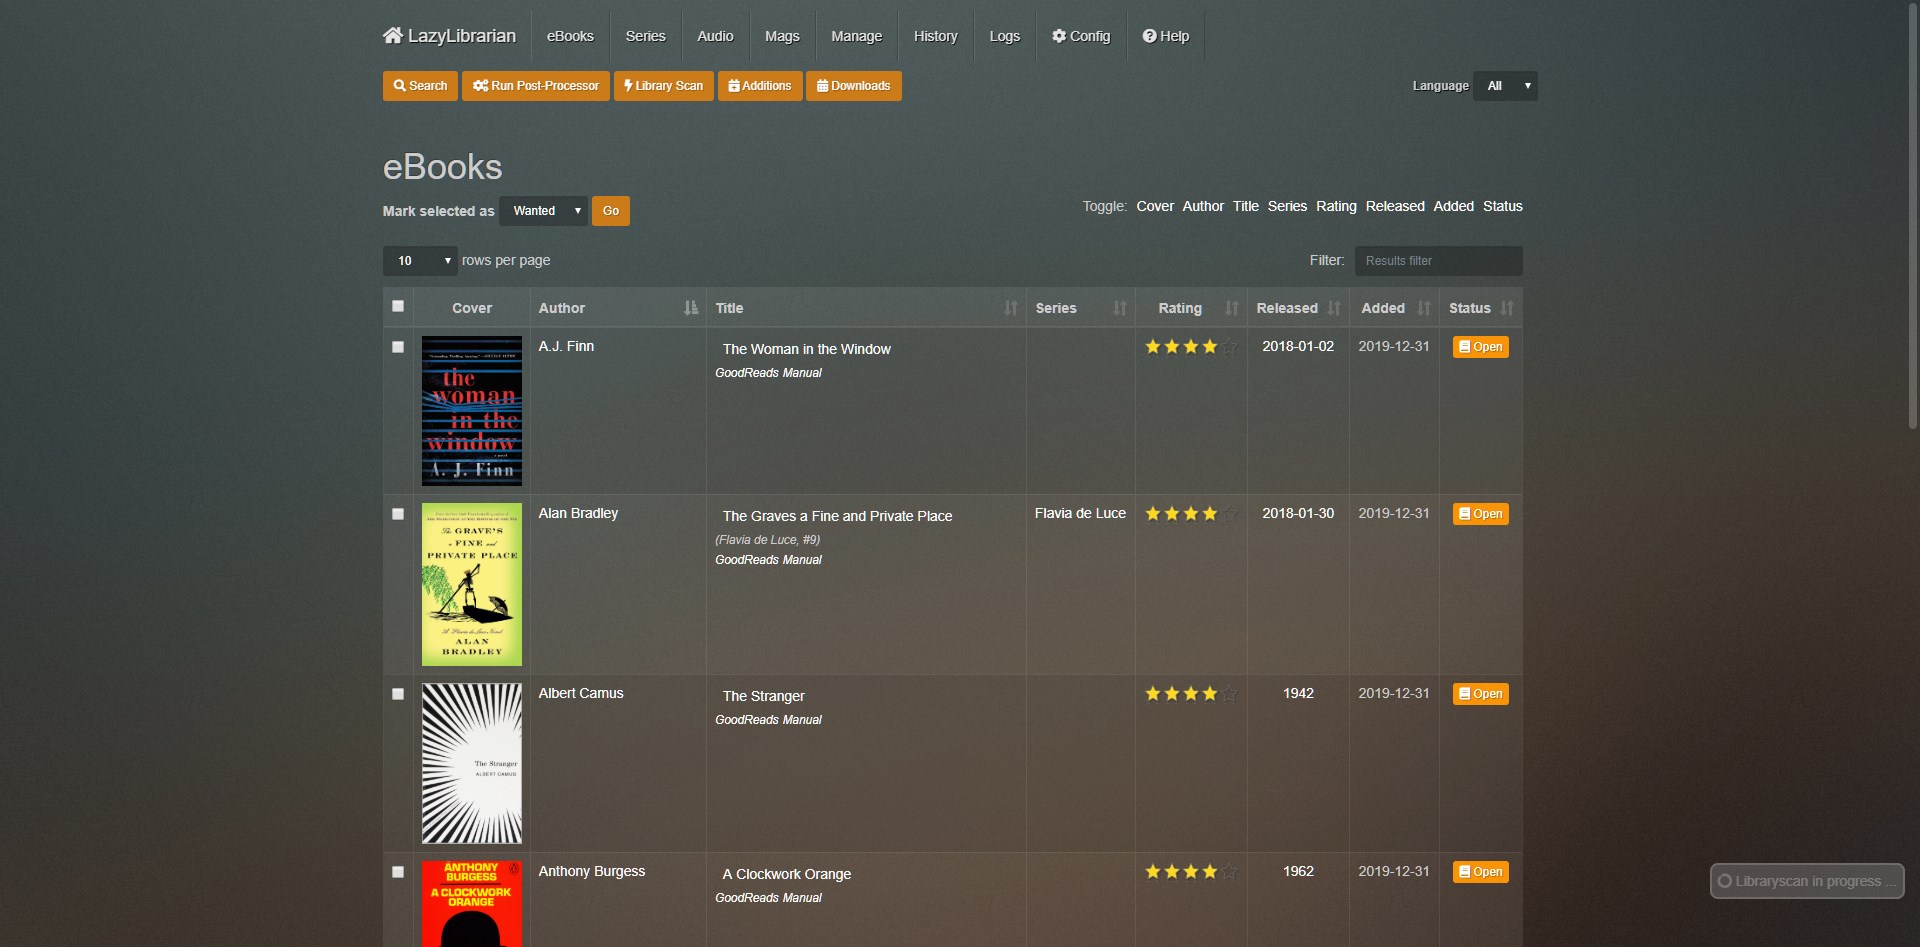
Task: Open Config via the gear icon
Action: pos(1059,36)
